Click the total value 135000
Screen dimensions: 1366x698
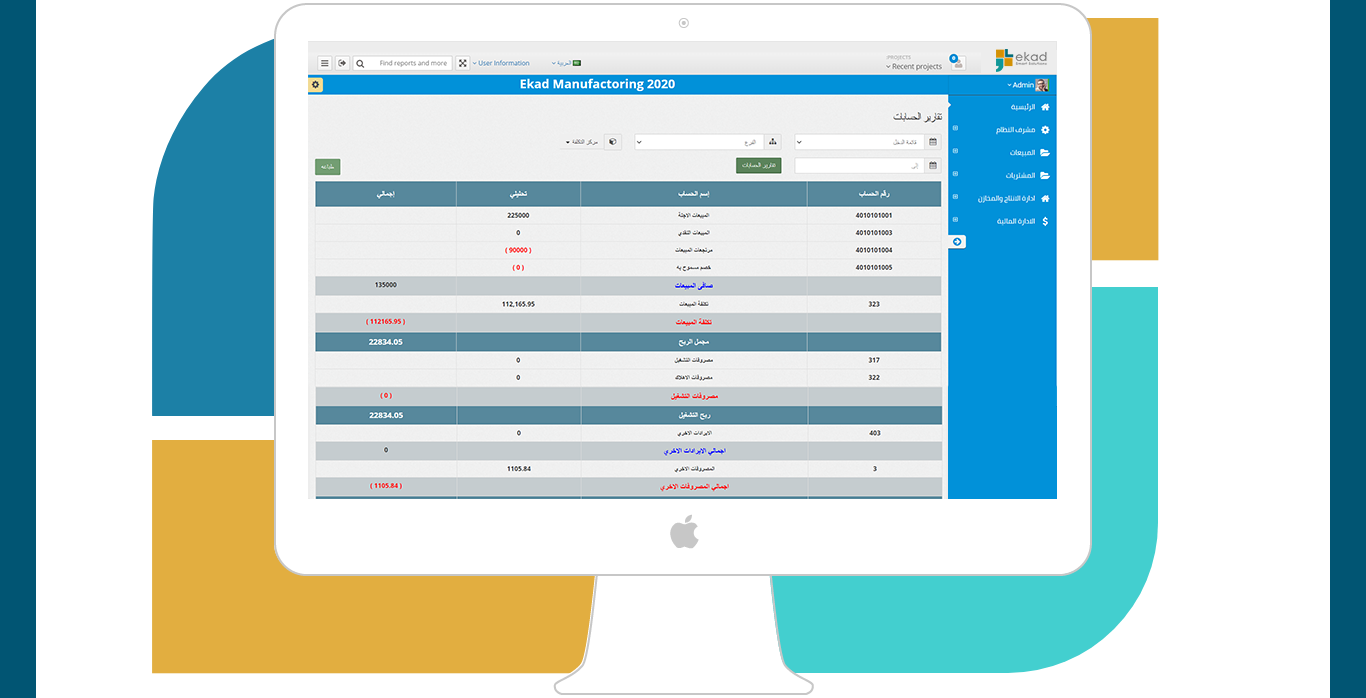pos(386,285)
